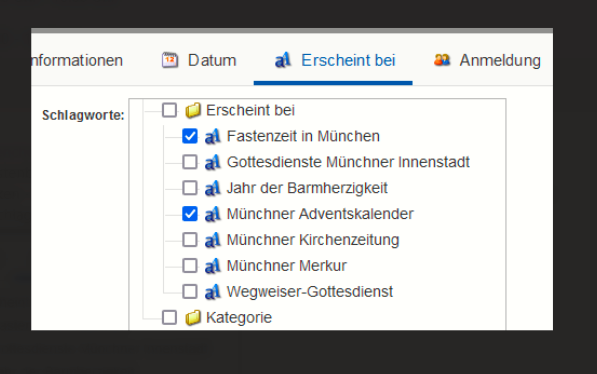This screenshot has width=597, height=374.
Task: Click the Münchner Merkur label
Action: [x=286, y=265]
